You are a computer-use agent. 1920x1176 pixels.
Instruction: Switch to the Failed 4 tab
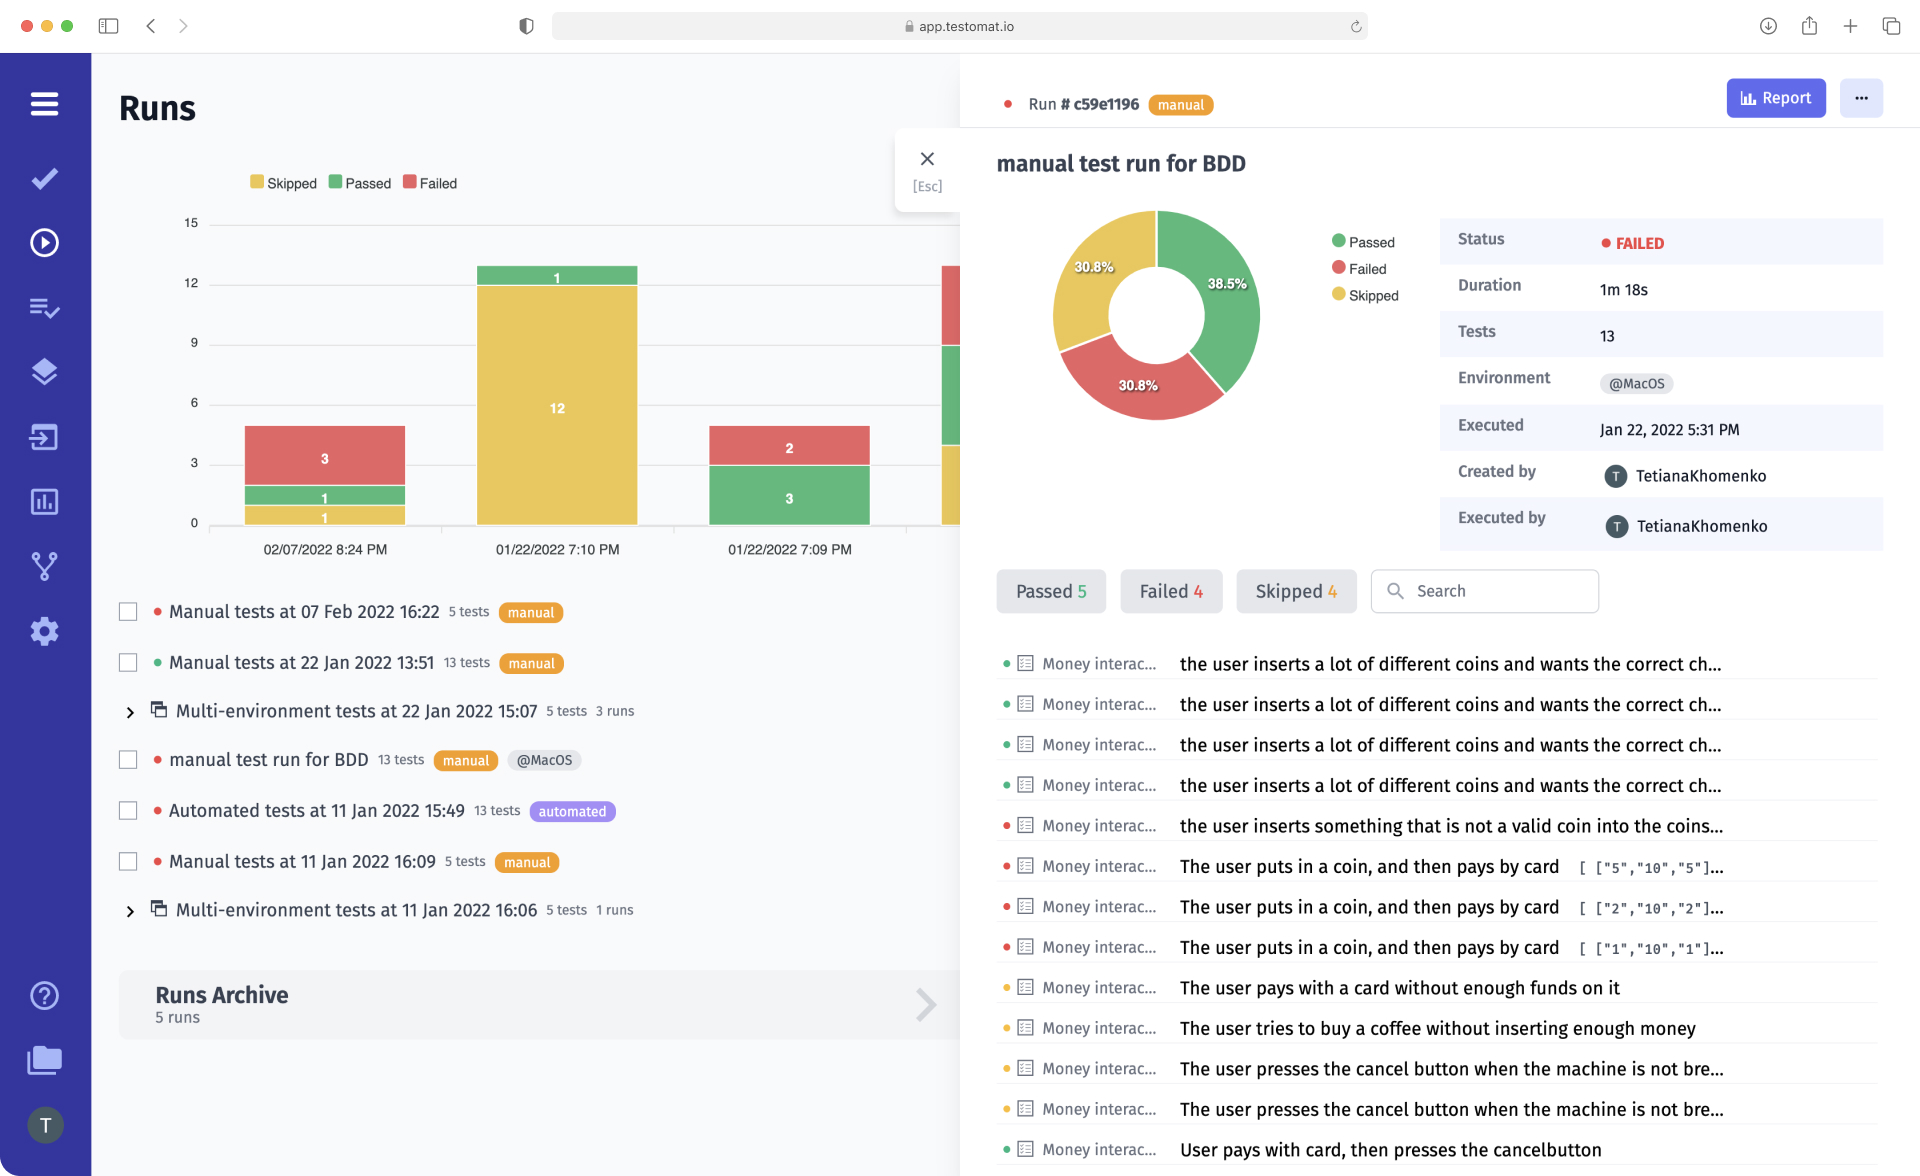[1170, 591]
